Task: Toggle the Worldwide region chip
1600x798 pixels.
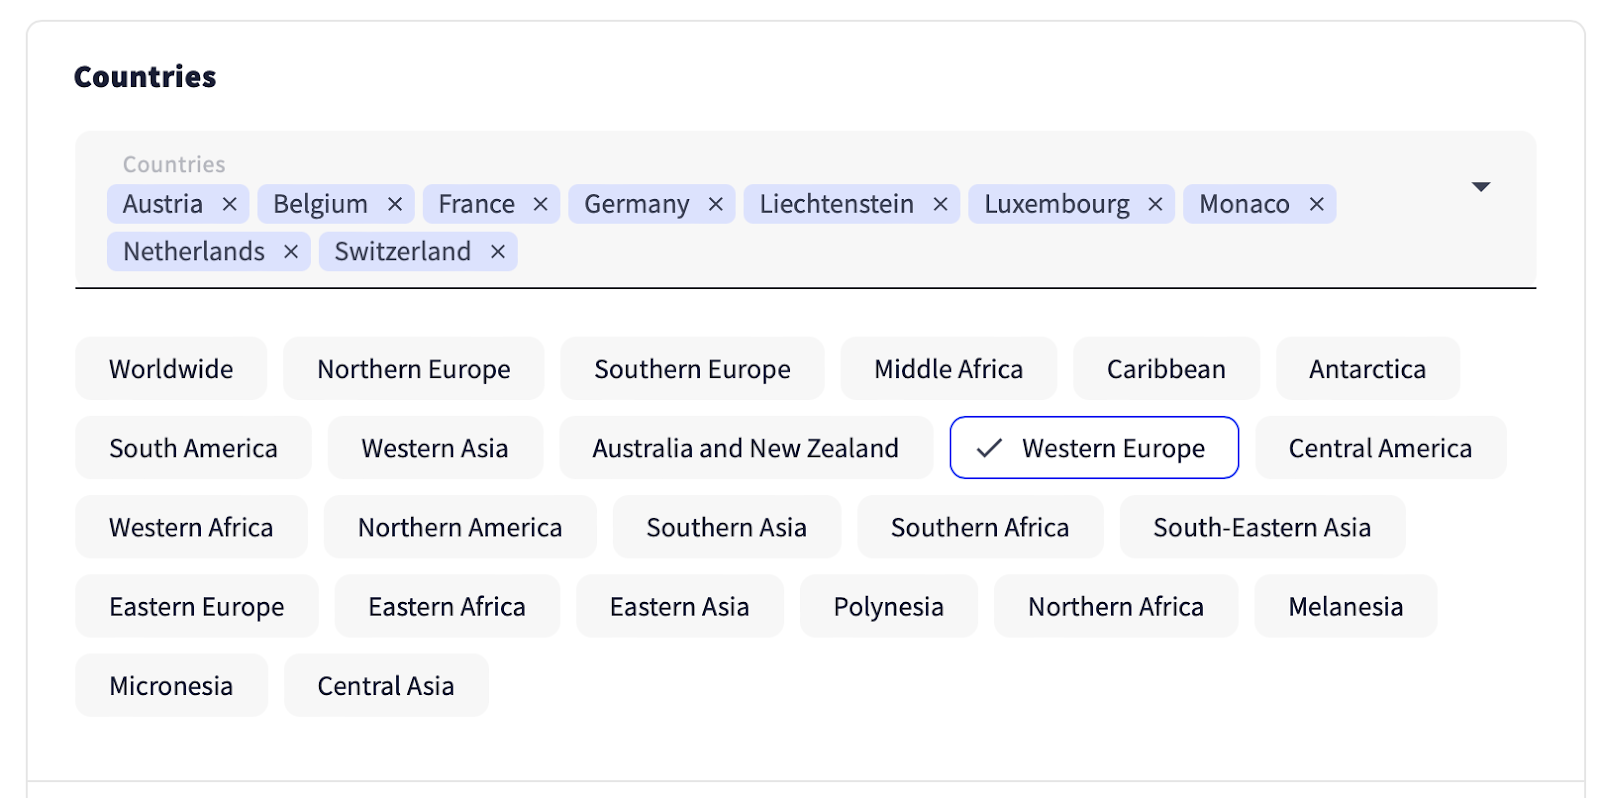Action: click(x=171, y=369)
